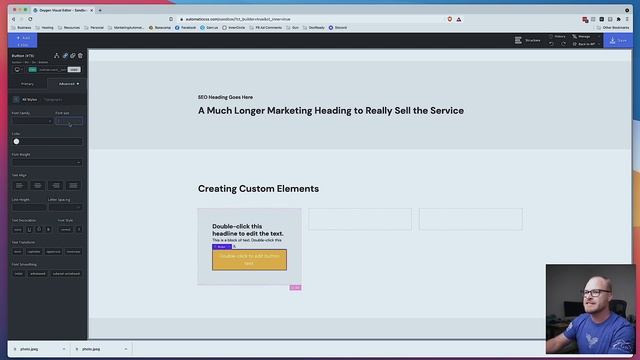Click the pink Div tag below the card

(x=296, y=288)
